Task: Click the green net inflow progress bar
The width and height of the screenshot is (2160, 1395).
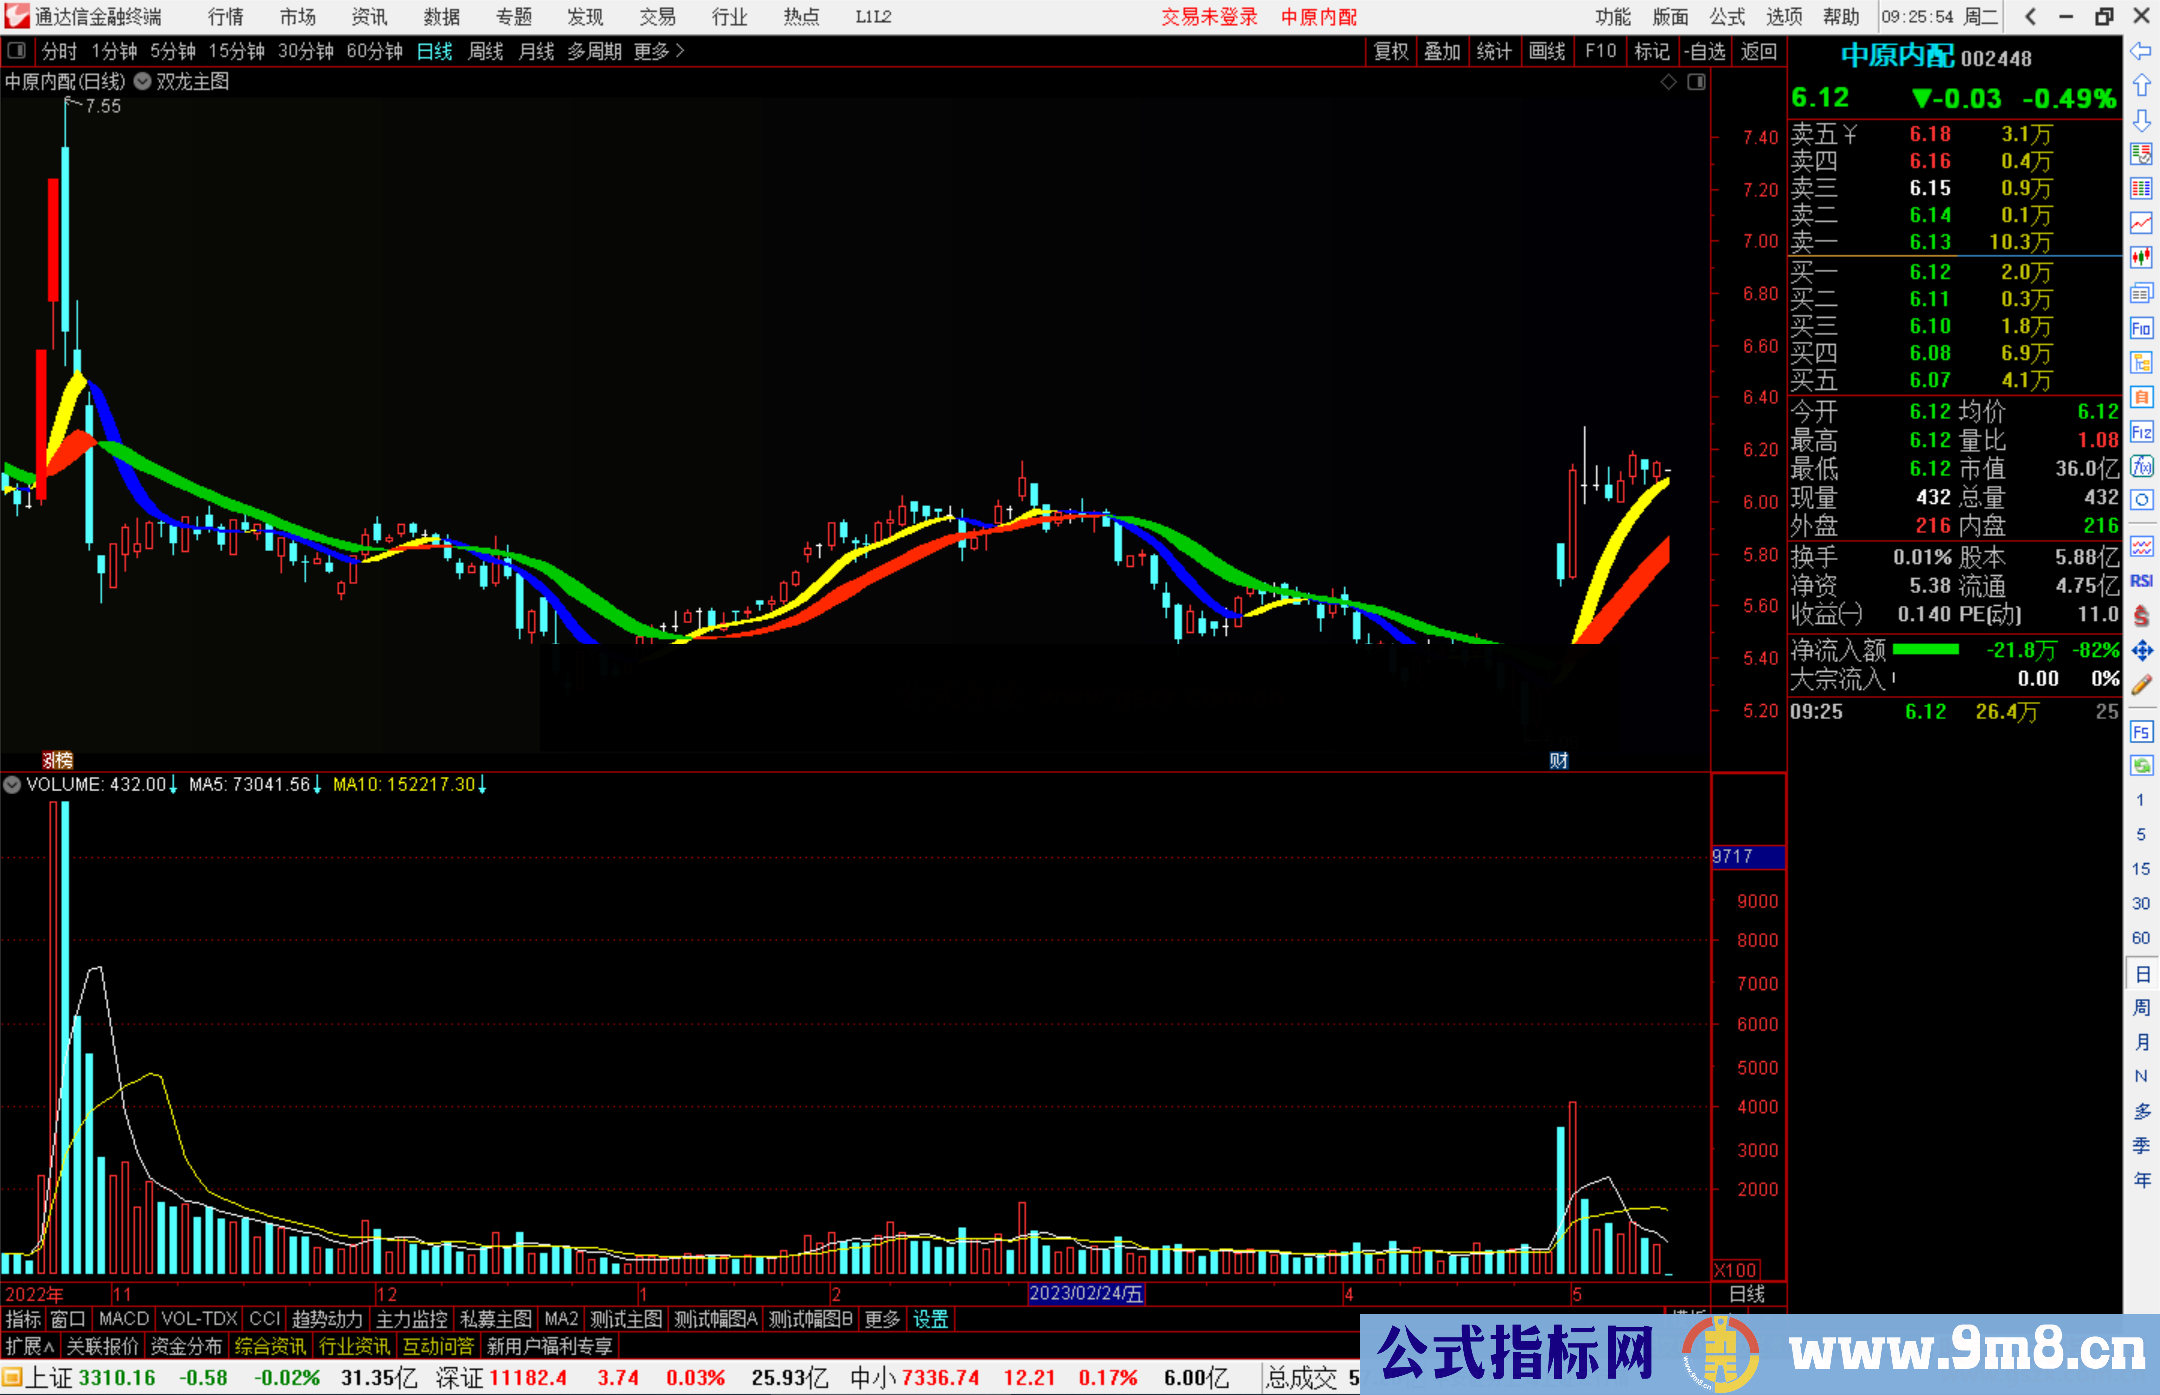Action: tap(1926, 650)
